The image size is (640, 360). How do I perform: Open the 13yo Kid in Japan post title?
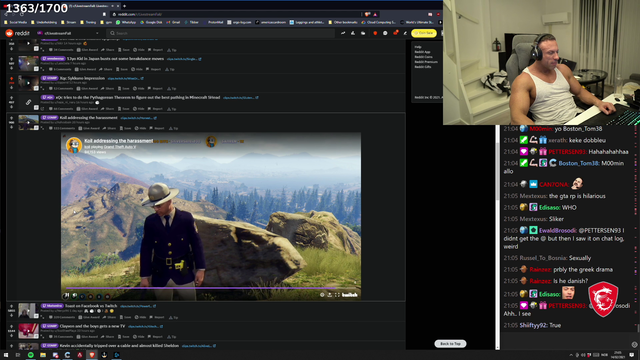coord(115,59)
